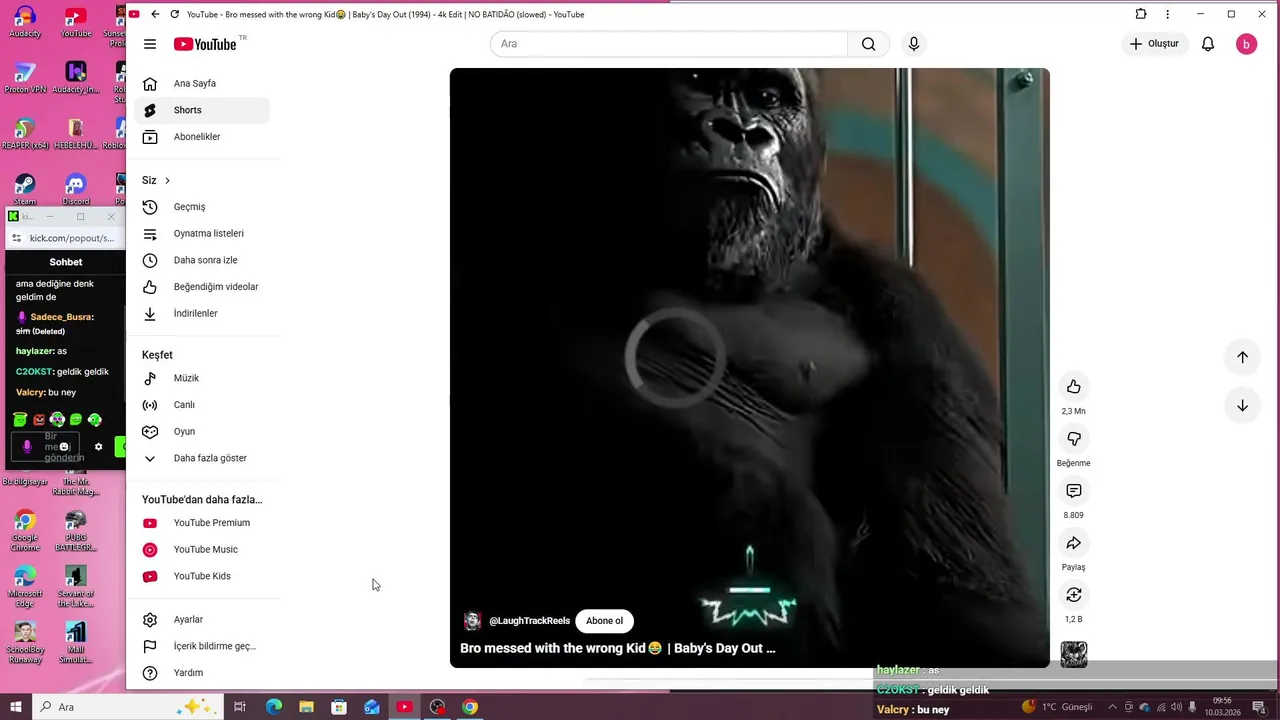Expand the Siz section chevron

167,181
